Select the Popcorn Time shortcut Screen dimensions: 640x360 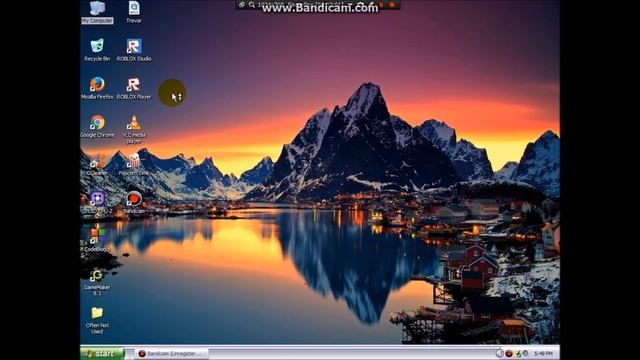[x=134, y=164]
